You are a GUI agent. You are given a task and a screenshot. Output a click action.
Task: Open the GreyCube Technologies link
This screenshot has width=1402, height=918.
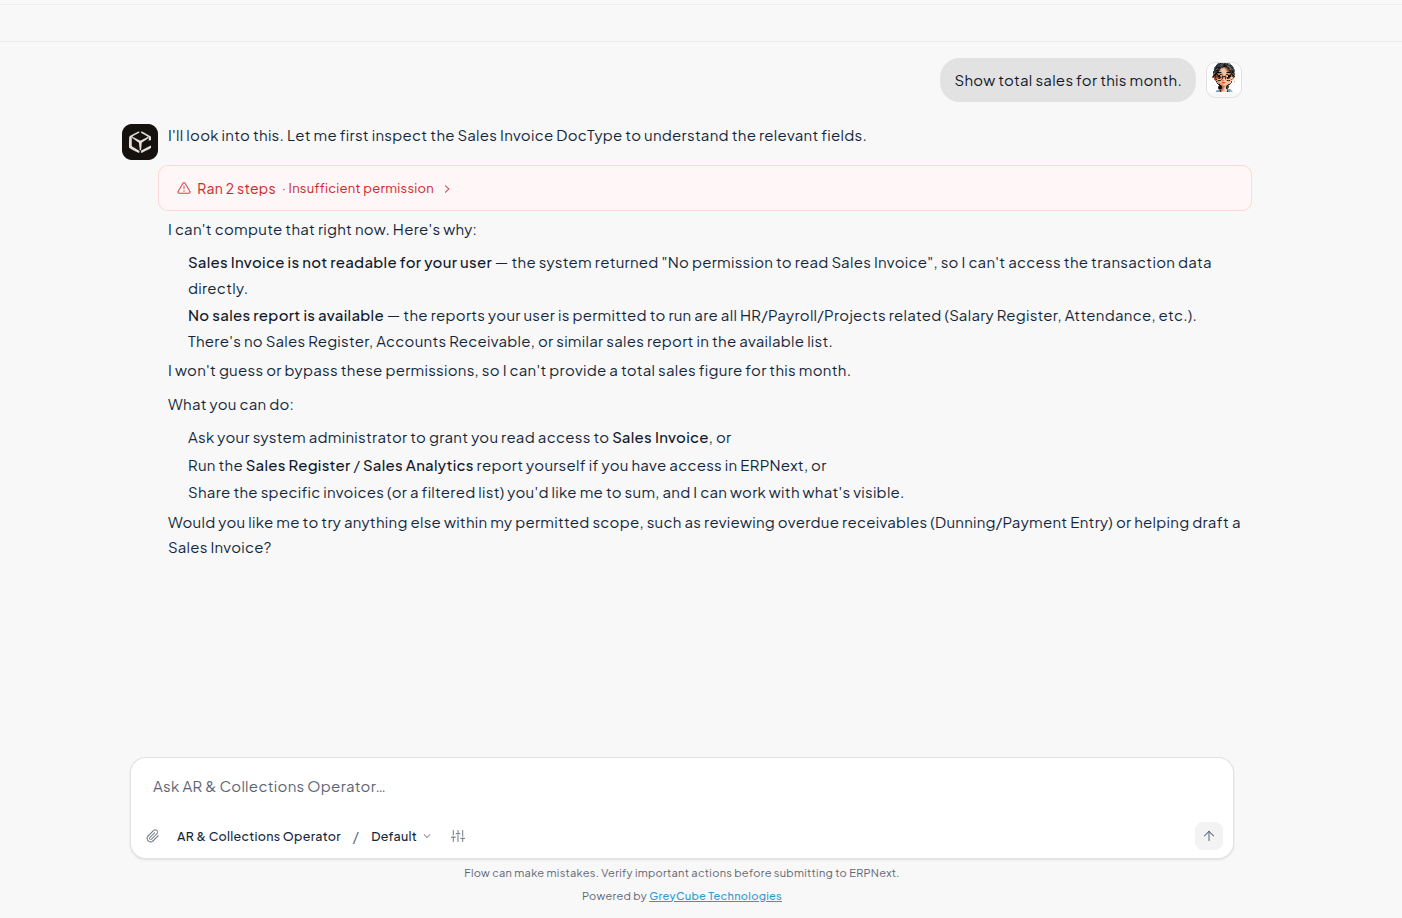[x=716, y=896]
